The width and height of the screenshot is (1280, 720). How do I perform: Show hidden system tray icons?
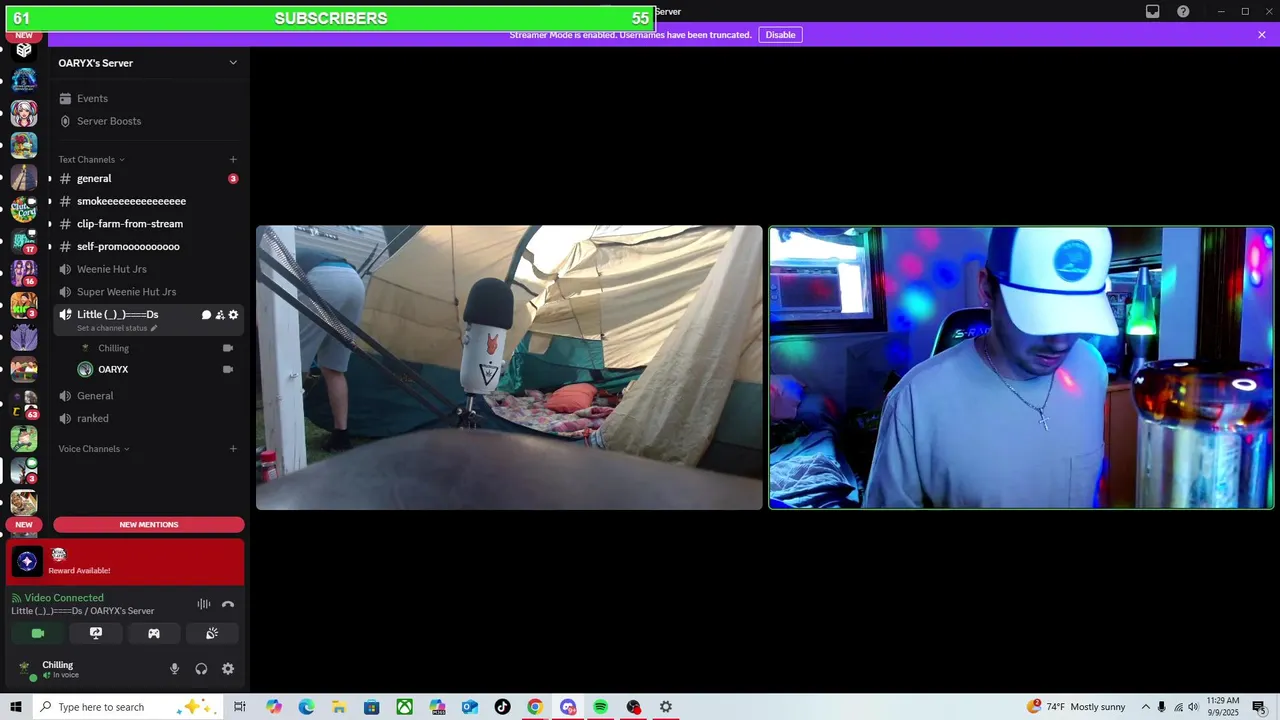[1145, 707]
